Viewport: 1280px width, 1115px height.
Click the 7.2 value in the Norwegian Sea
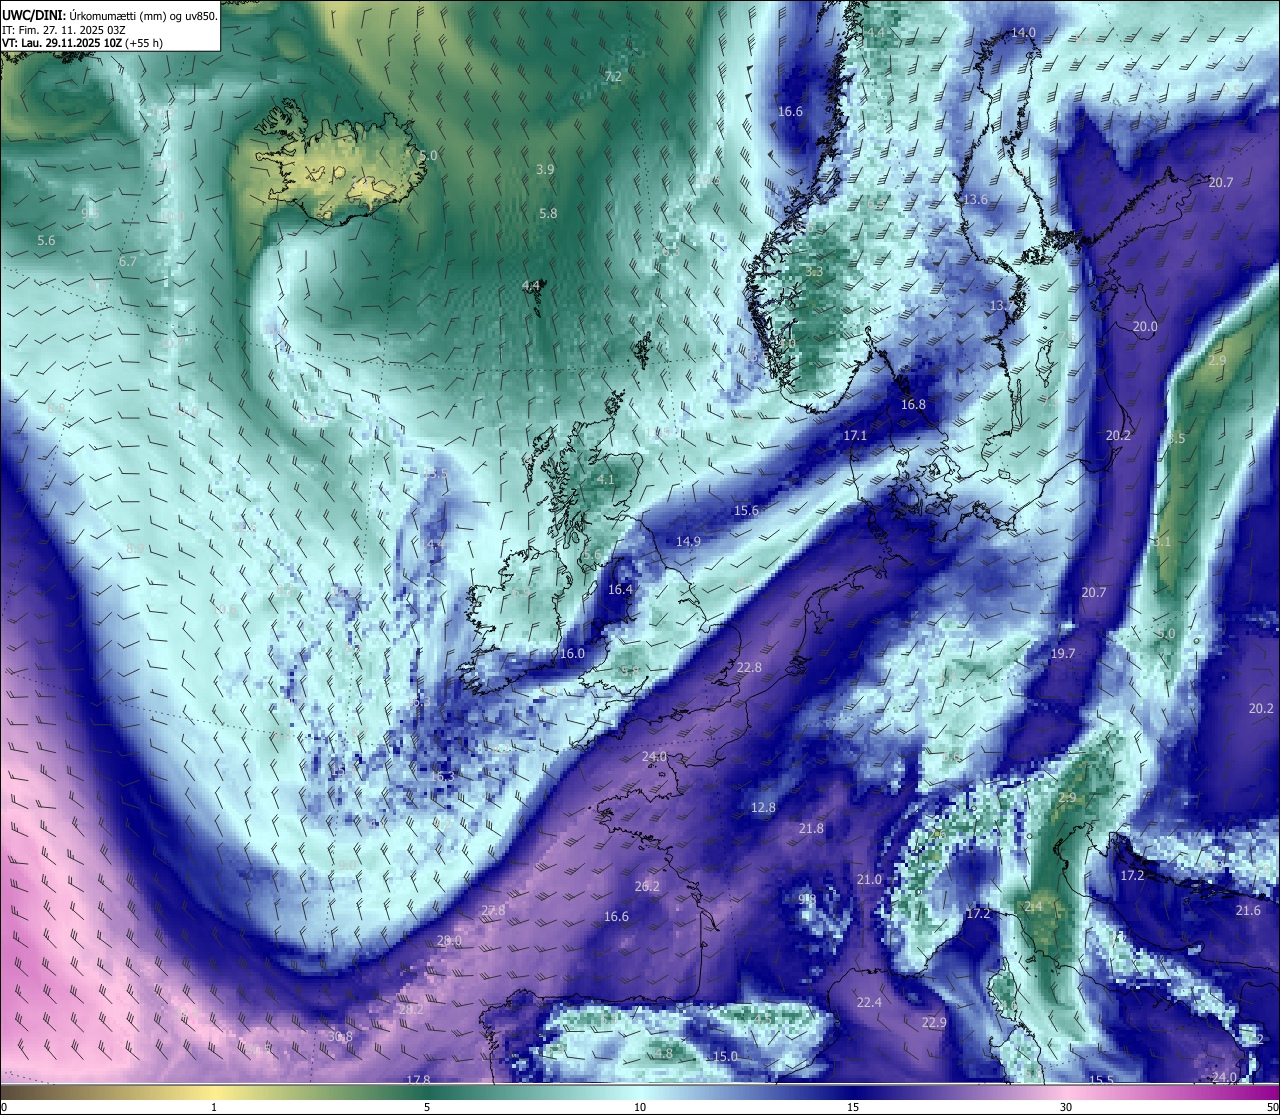click(613, 77)
